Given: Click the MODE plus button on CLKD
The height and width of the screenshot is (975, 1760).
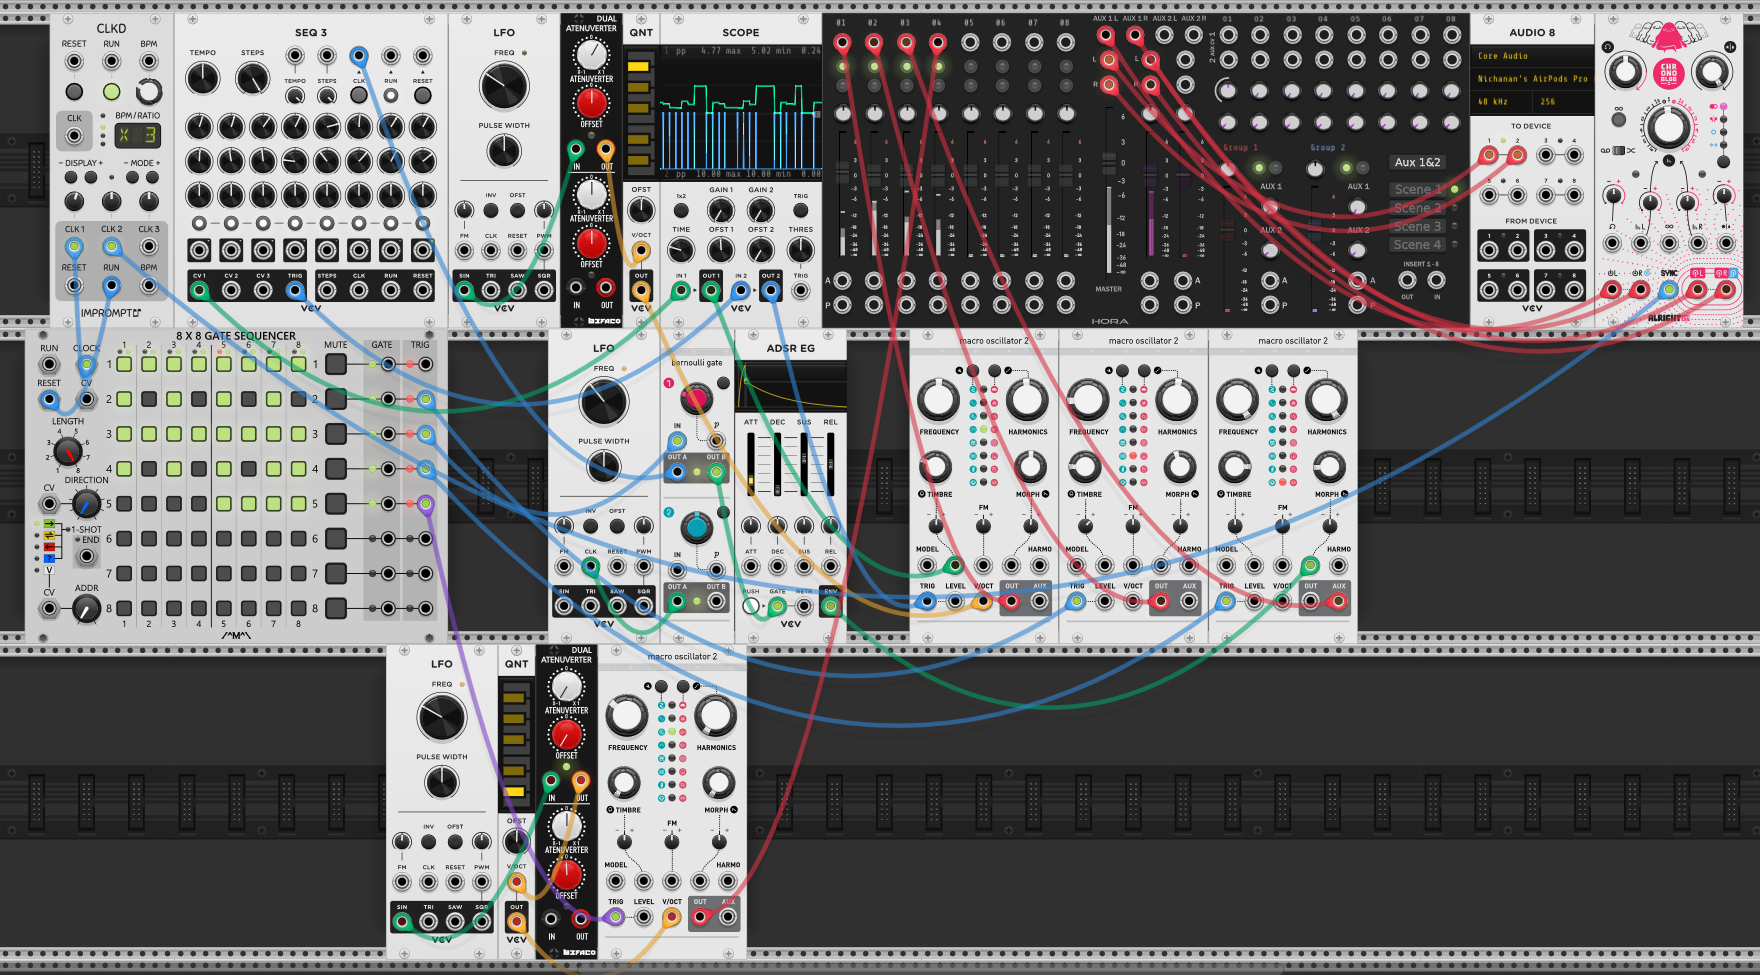Looking at the screenshot, I should tap(152, 178).
